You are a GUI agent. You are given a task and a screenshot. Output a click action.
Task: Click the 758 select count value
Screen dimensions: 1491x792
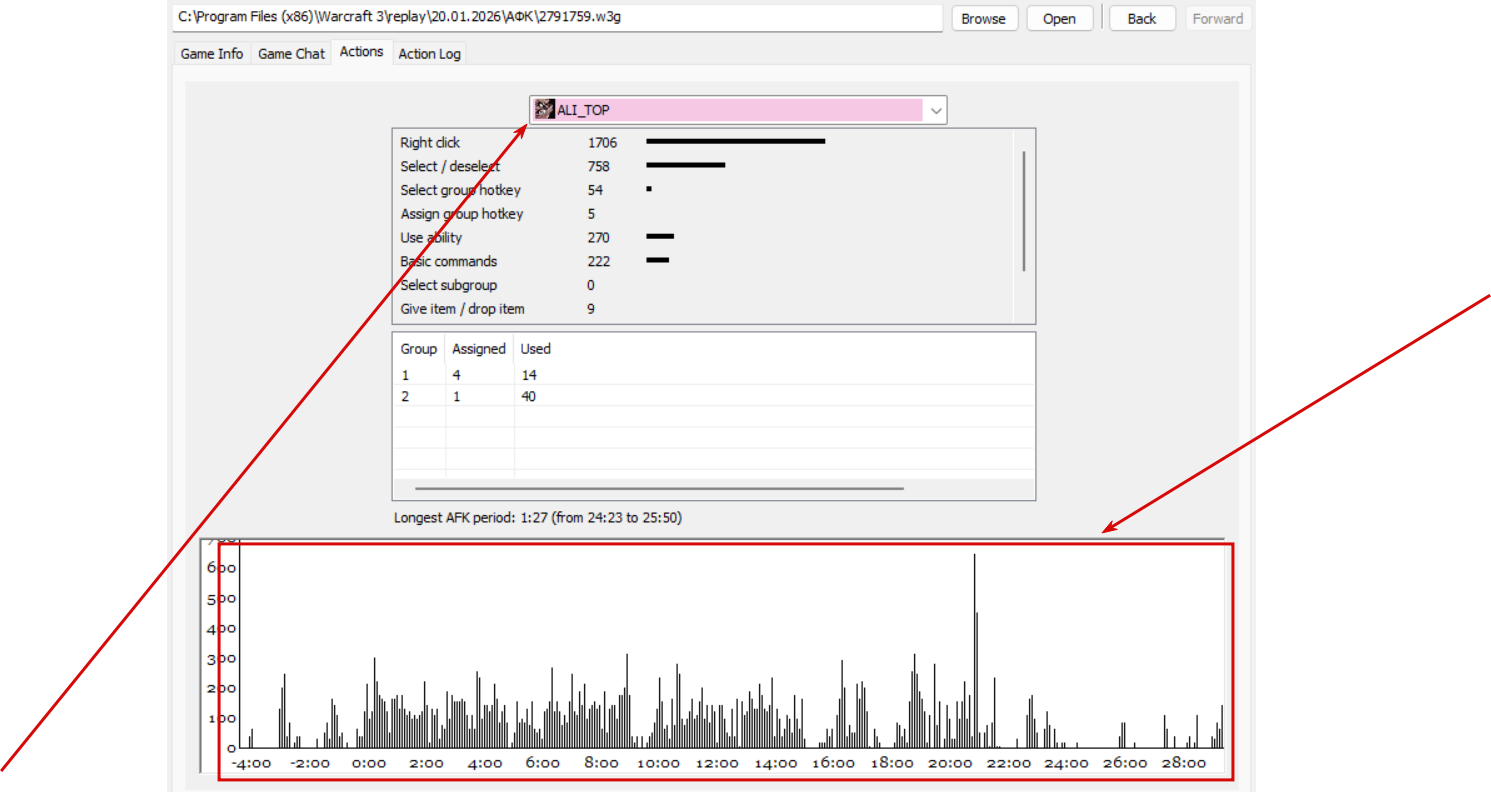point(599,167)
